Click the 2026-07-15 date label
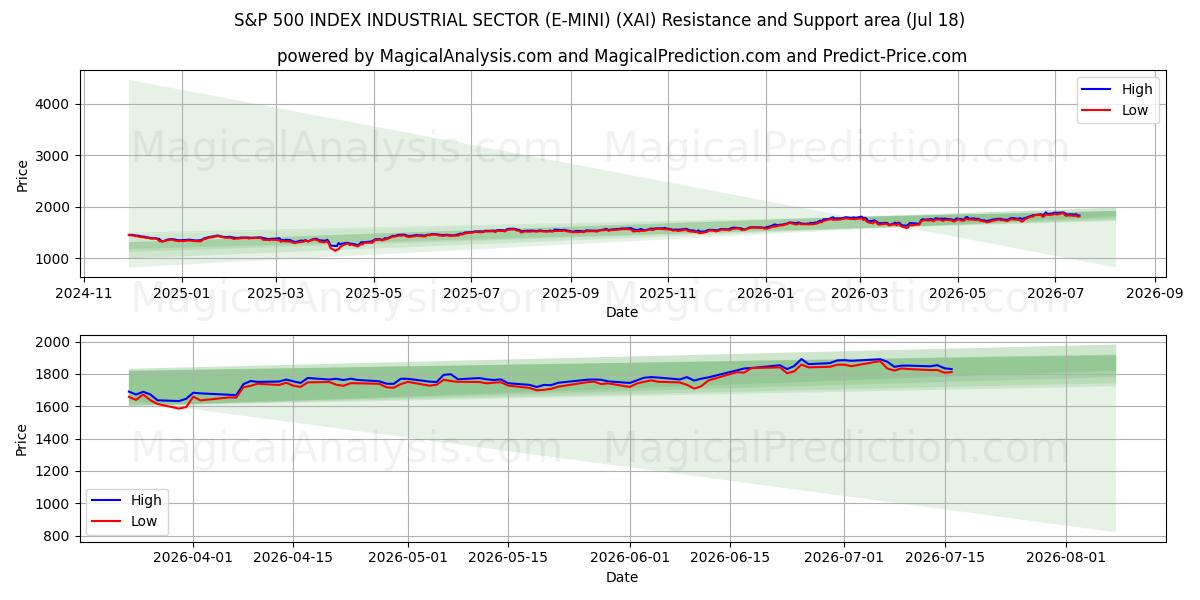This screenshot has height=600, width=1200. coord(945,559)
